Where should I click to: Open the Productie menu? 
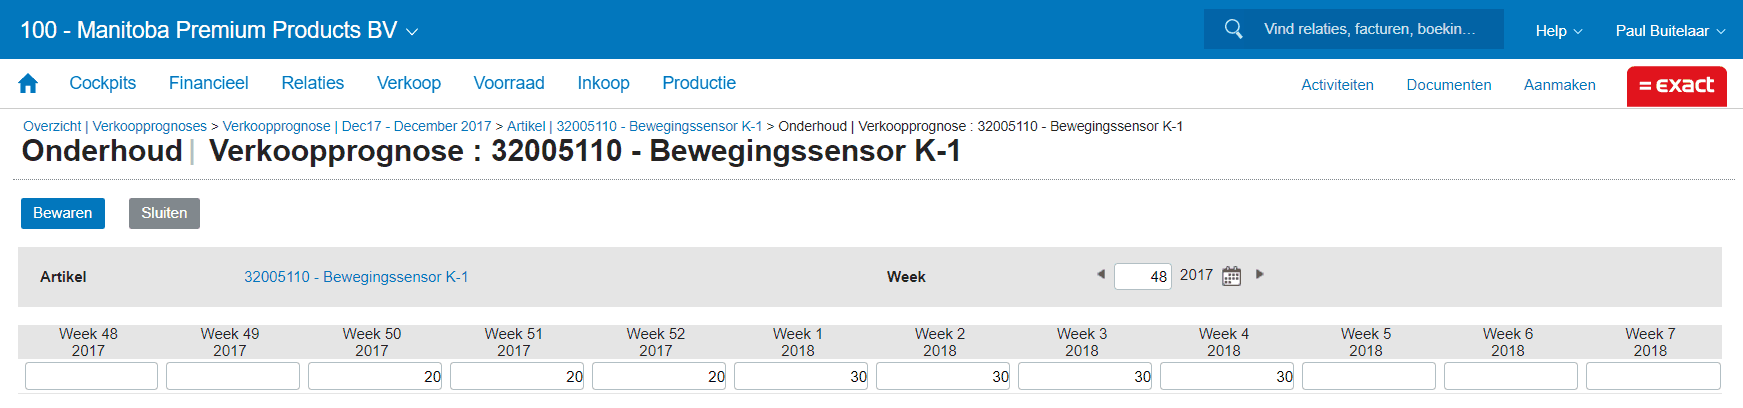click(699, 83)
